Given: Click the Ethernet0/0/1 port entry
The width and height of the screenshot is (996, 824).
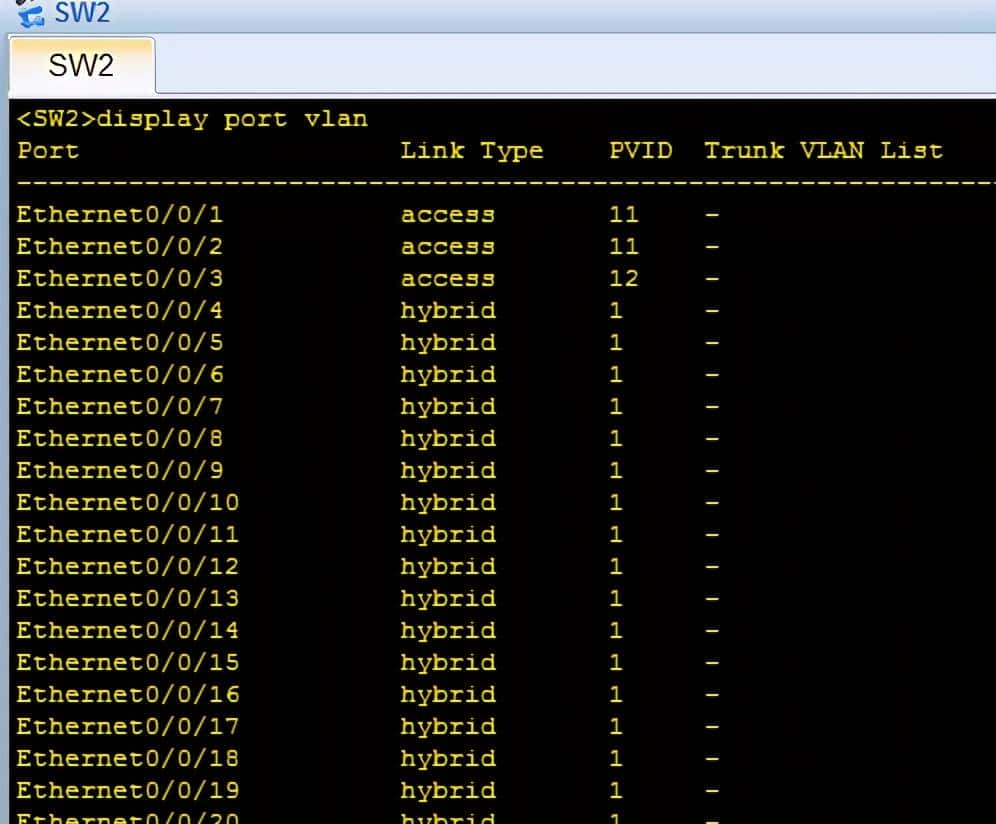Looking at the screenshot, I should [x=119, y=215].
